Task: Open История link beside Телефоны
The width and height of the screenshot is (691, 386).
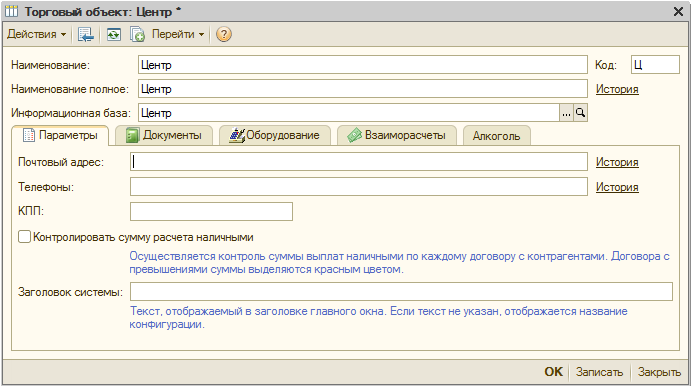Action: [617, 187]
